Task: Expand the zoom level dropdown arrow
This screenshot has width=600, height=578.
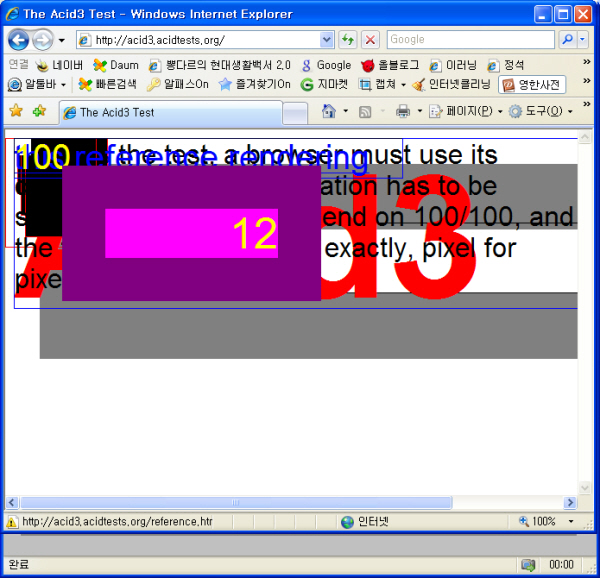Action: pos(571,521)
